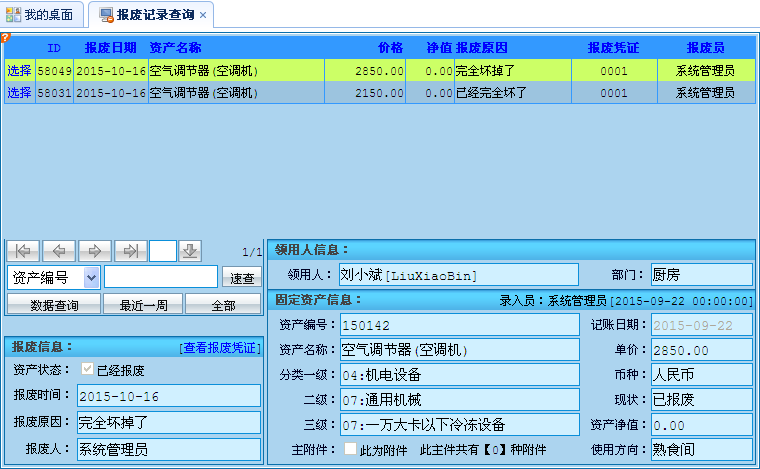Viewport: 760px width, 469px height.
Task: Check the 此为附件 checkbox
Action: click(x=350, y=450)
